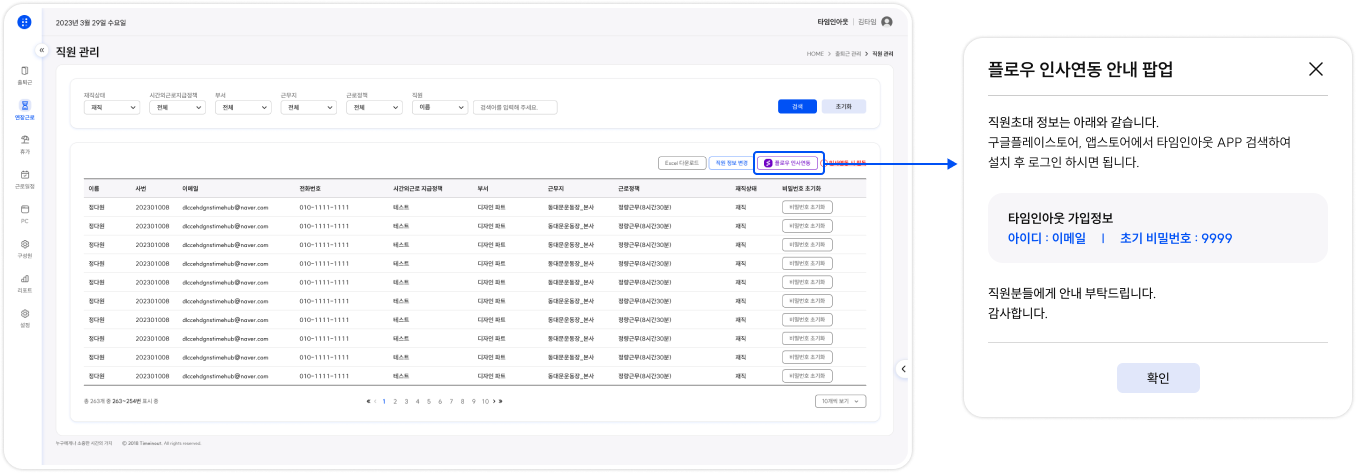Click HOME in the breadcrumb
Viewport: 1356px width, 473px height.
pyautogui.click(x=814, y=52)
